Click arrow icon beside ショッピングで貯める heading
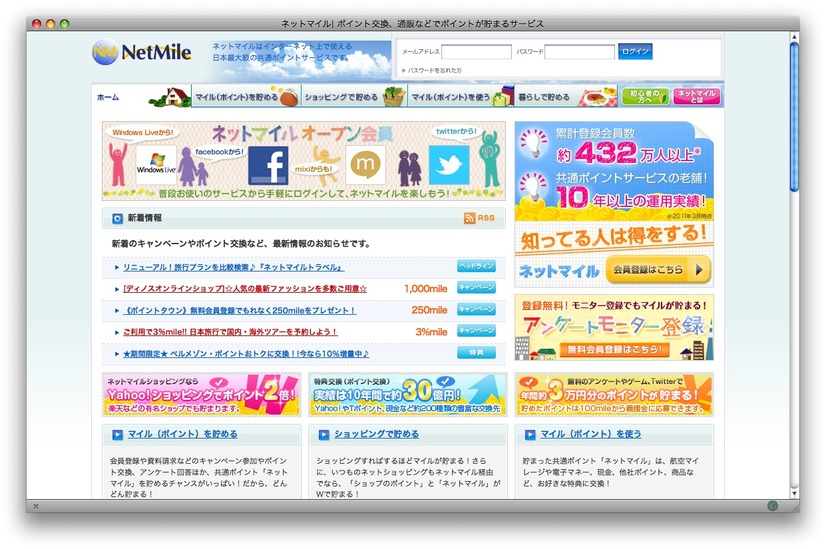The width and height of the screenshot is (826, 549). coord(324,435)
